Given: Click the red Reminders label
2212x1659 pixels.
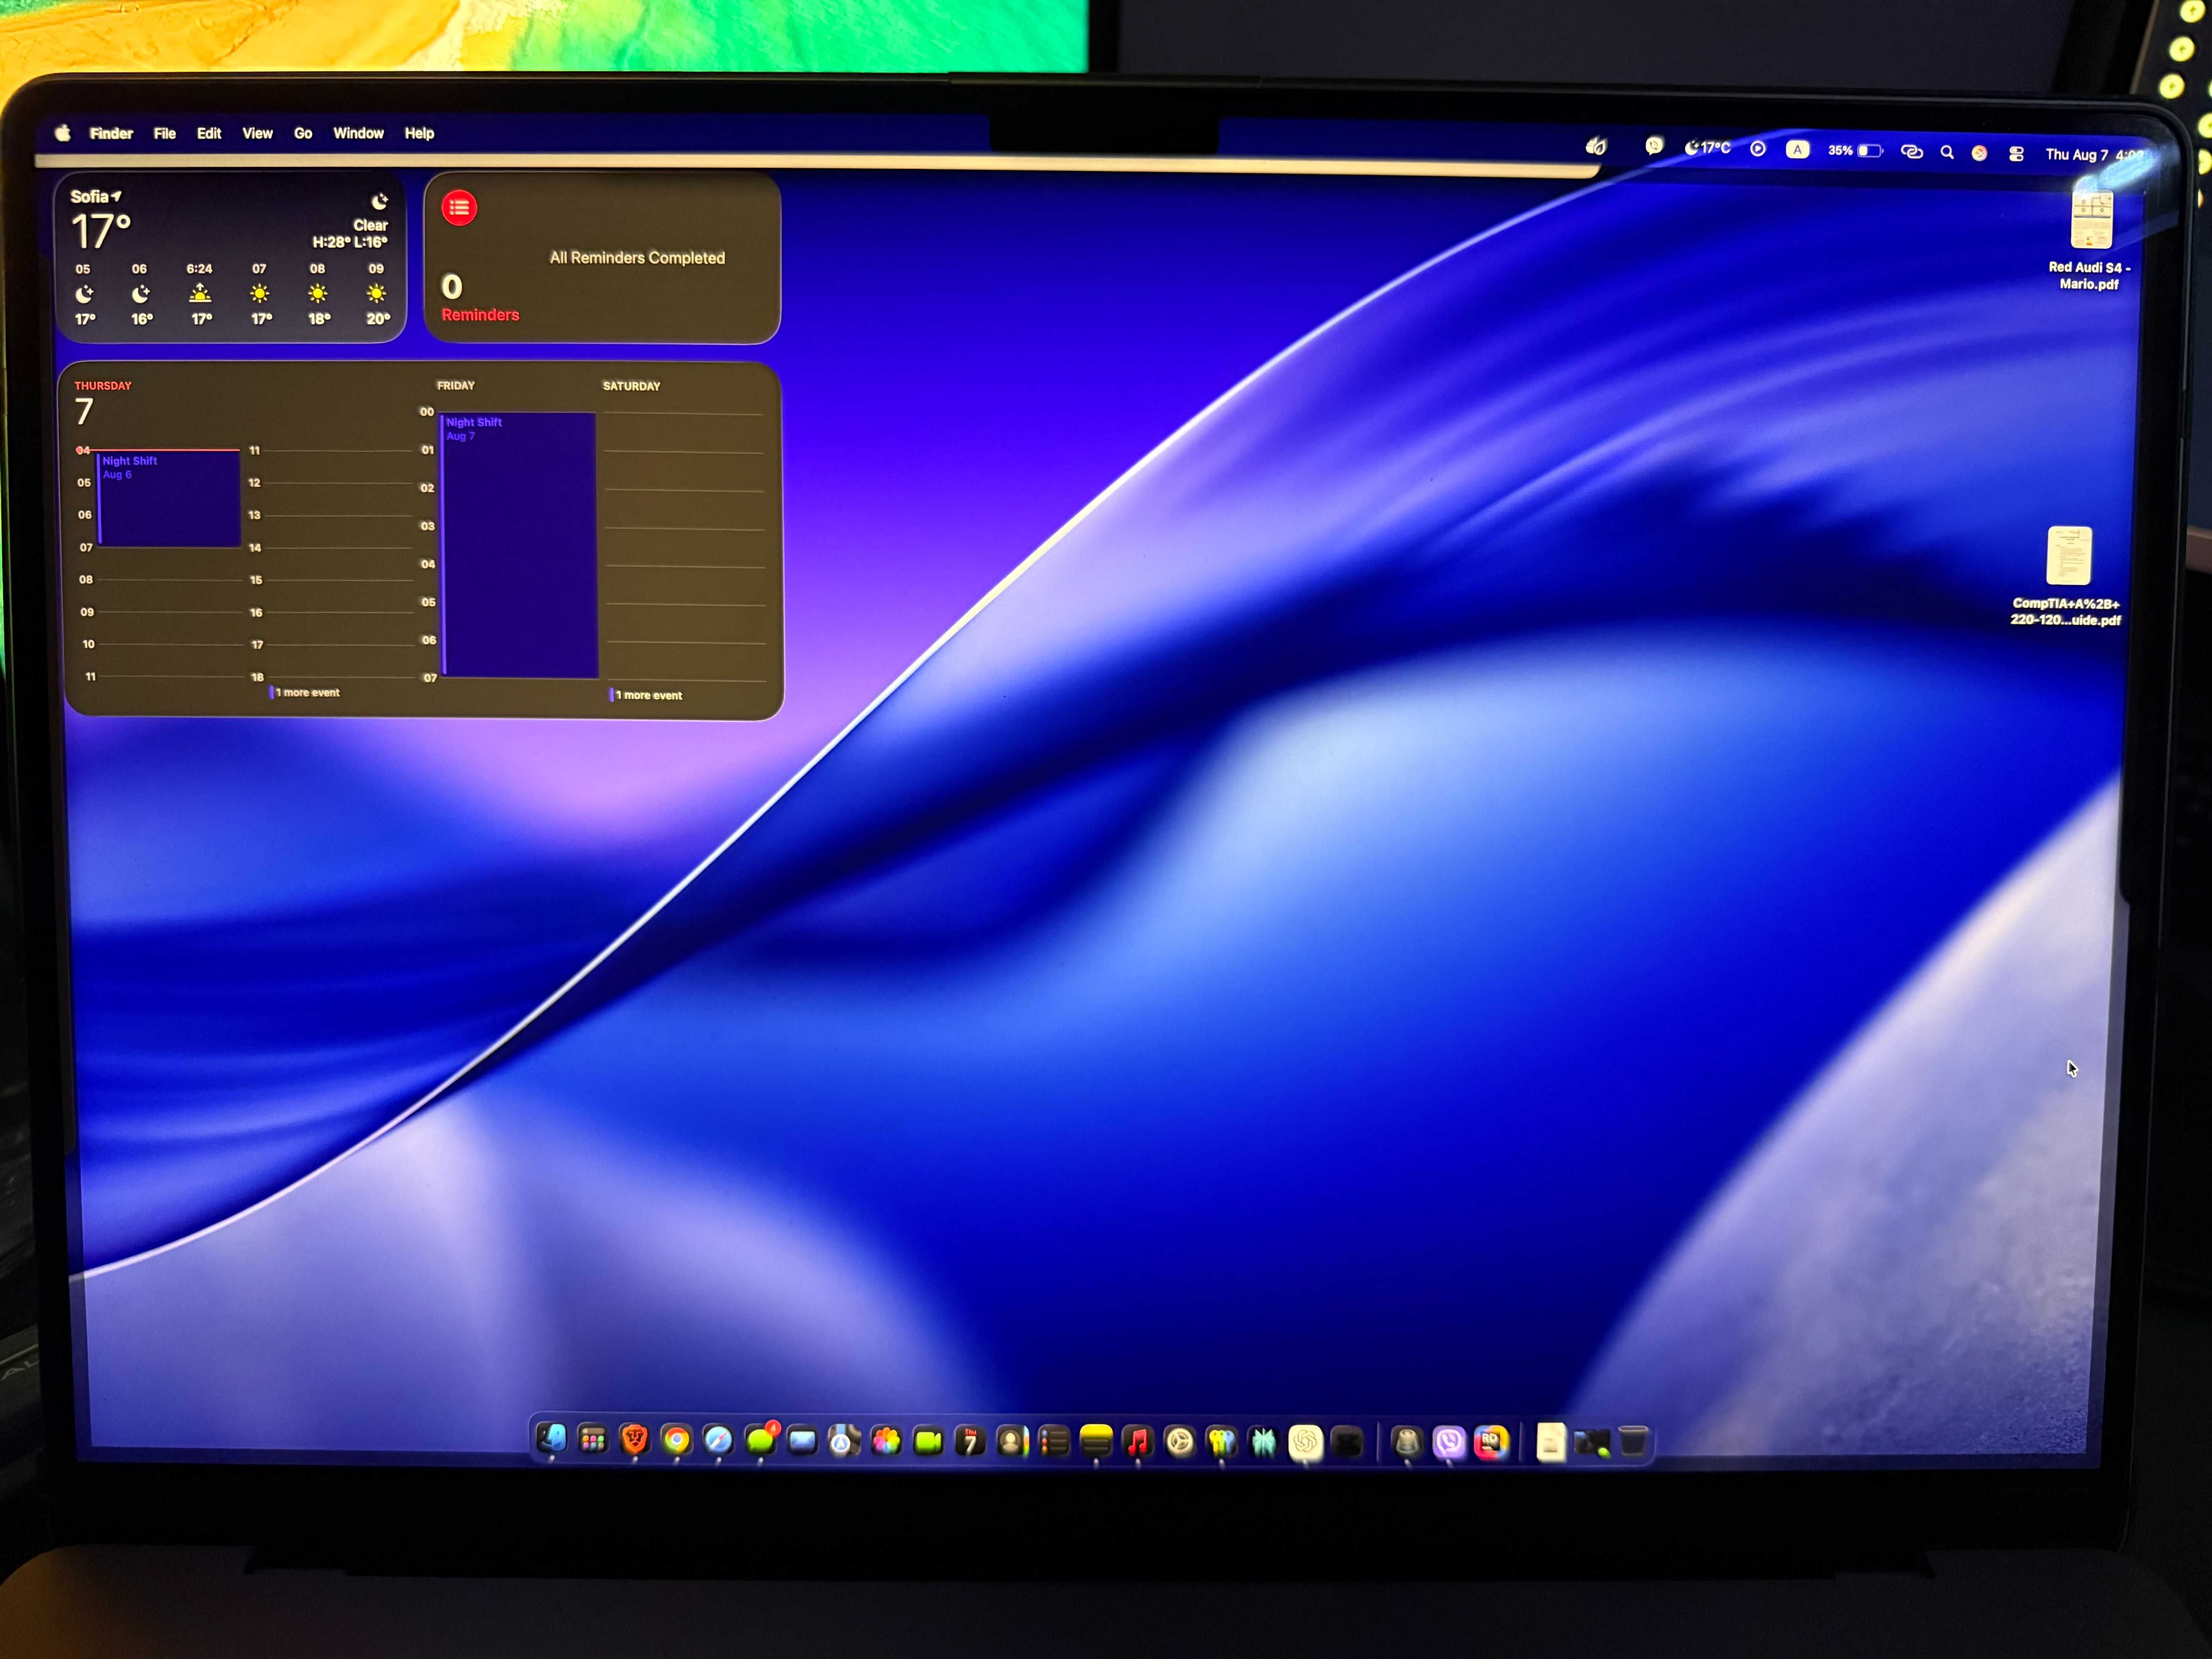Looking at the screenshot, I should [x=480, y=314].
